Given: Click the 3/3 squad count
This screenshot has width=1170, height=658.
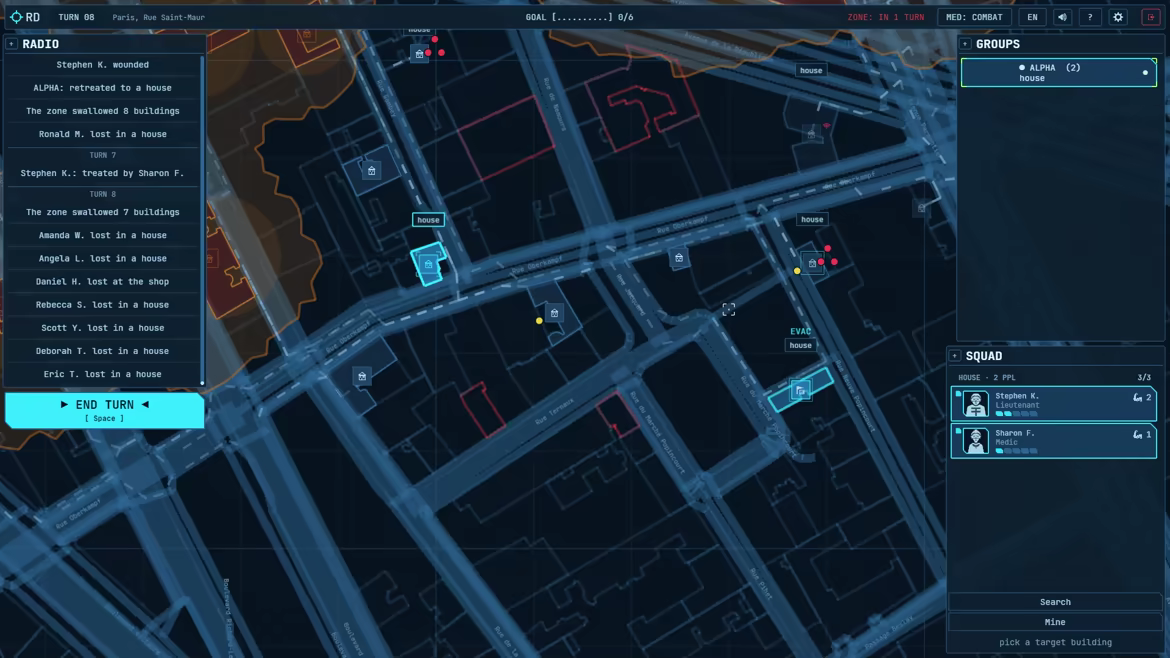Looking at the screenshot, I should tap(1144, 377).
